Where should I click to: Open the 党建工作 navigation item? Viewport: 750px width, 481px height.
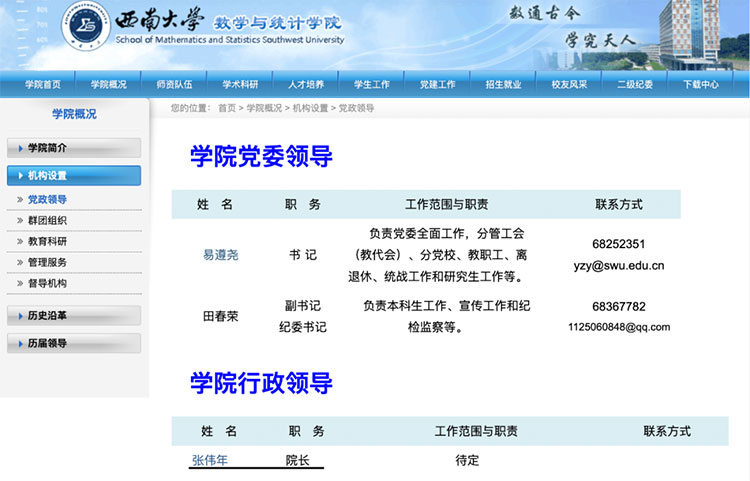pos(438,85)
